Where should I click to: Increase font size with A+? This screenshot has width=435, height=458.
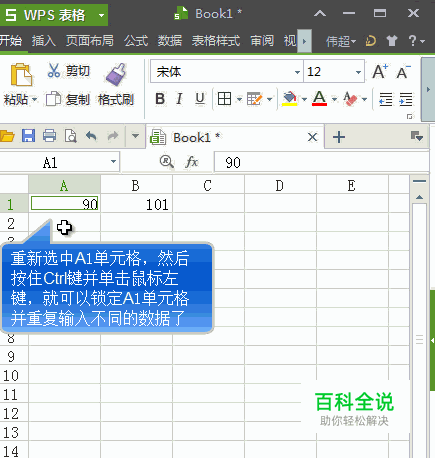[380, 71]
